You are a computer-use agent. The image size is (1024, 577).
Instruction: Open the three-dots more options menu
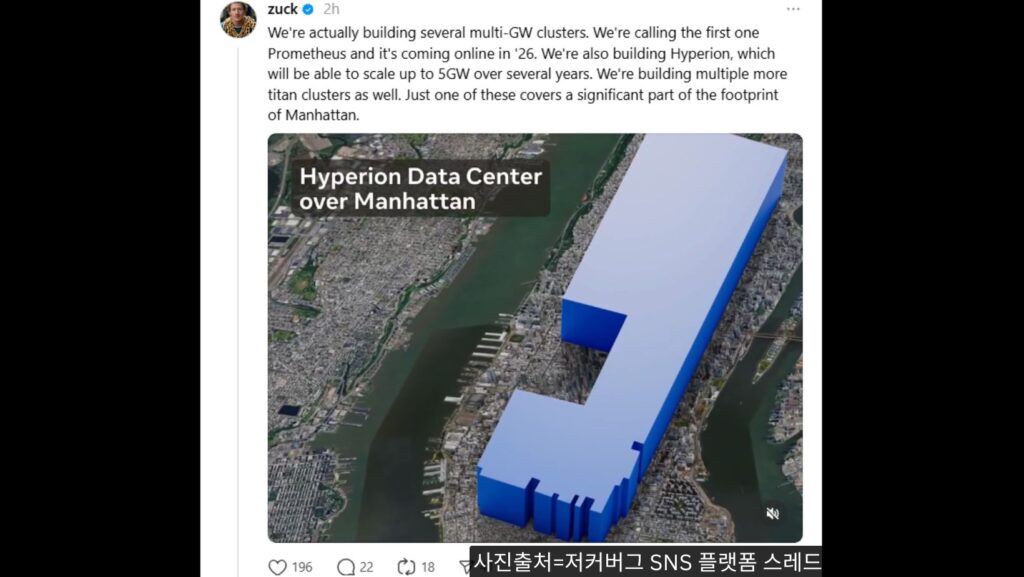(x=793, y=9)
